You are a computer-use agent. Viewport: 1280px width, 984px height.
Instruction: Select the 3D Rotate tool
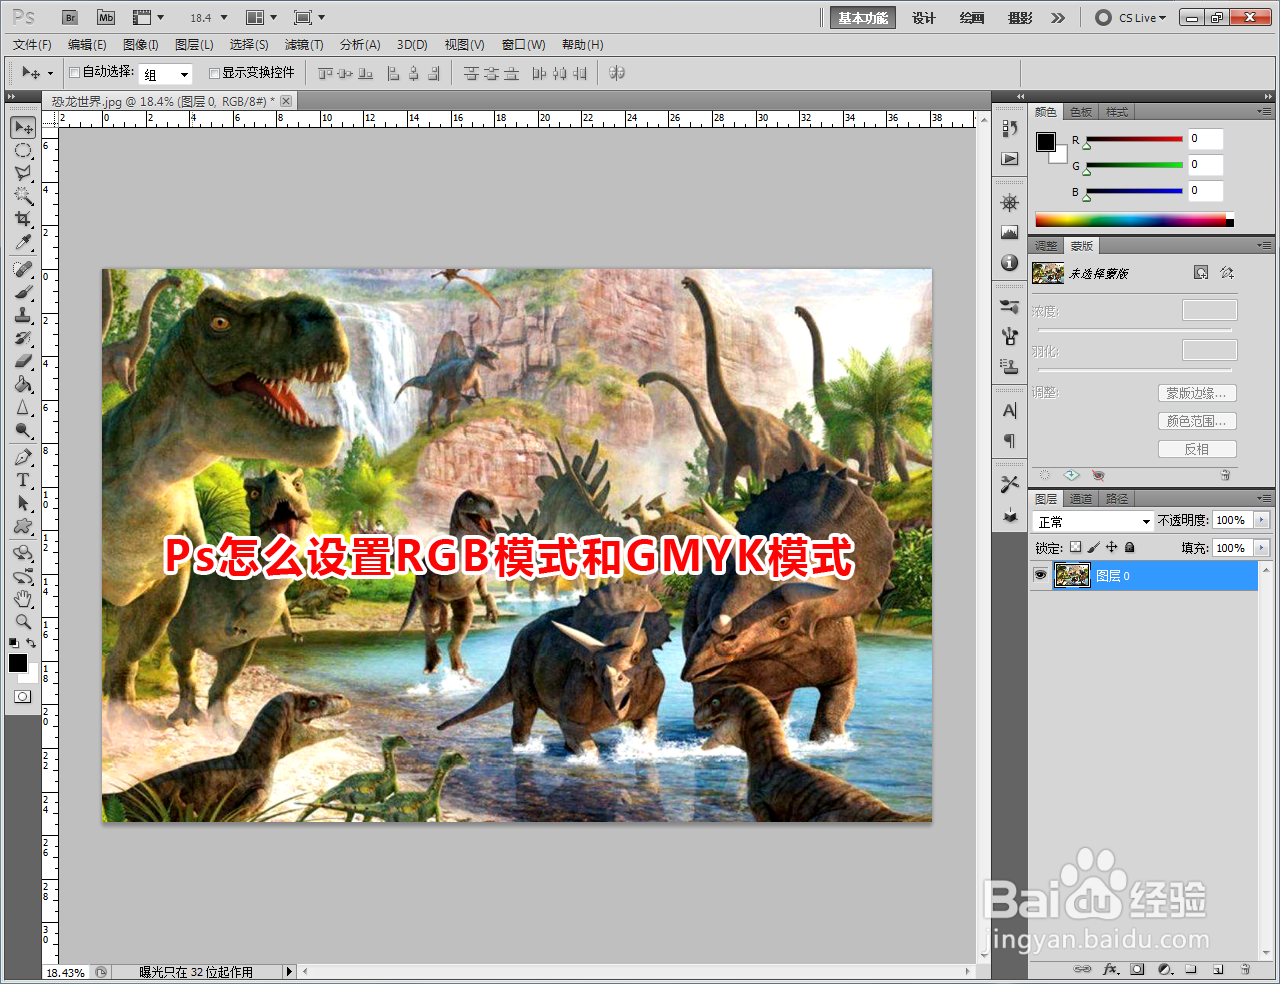pyautogui.click(x=23, y=553)
